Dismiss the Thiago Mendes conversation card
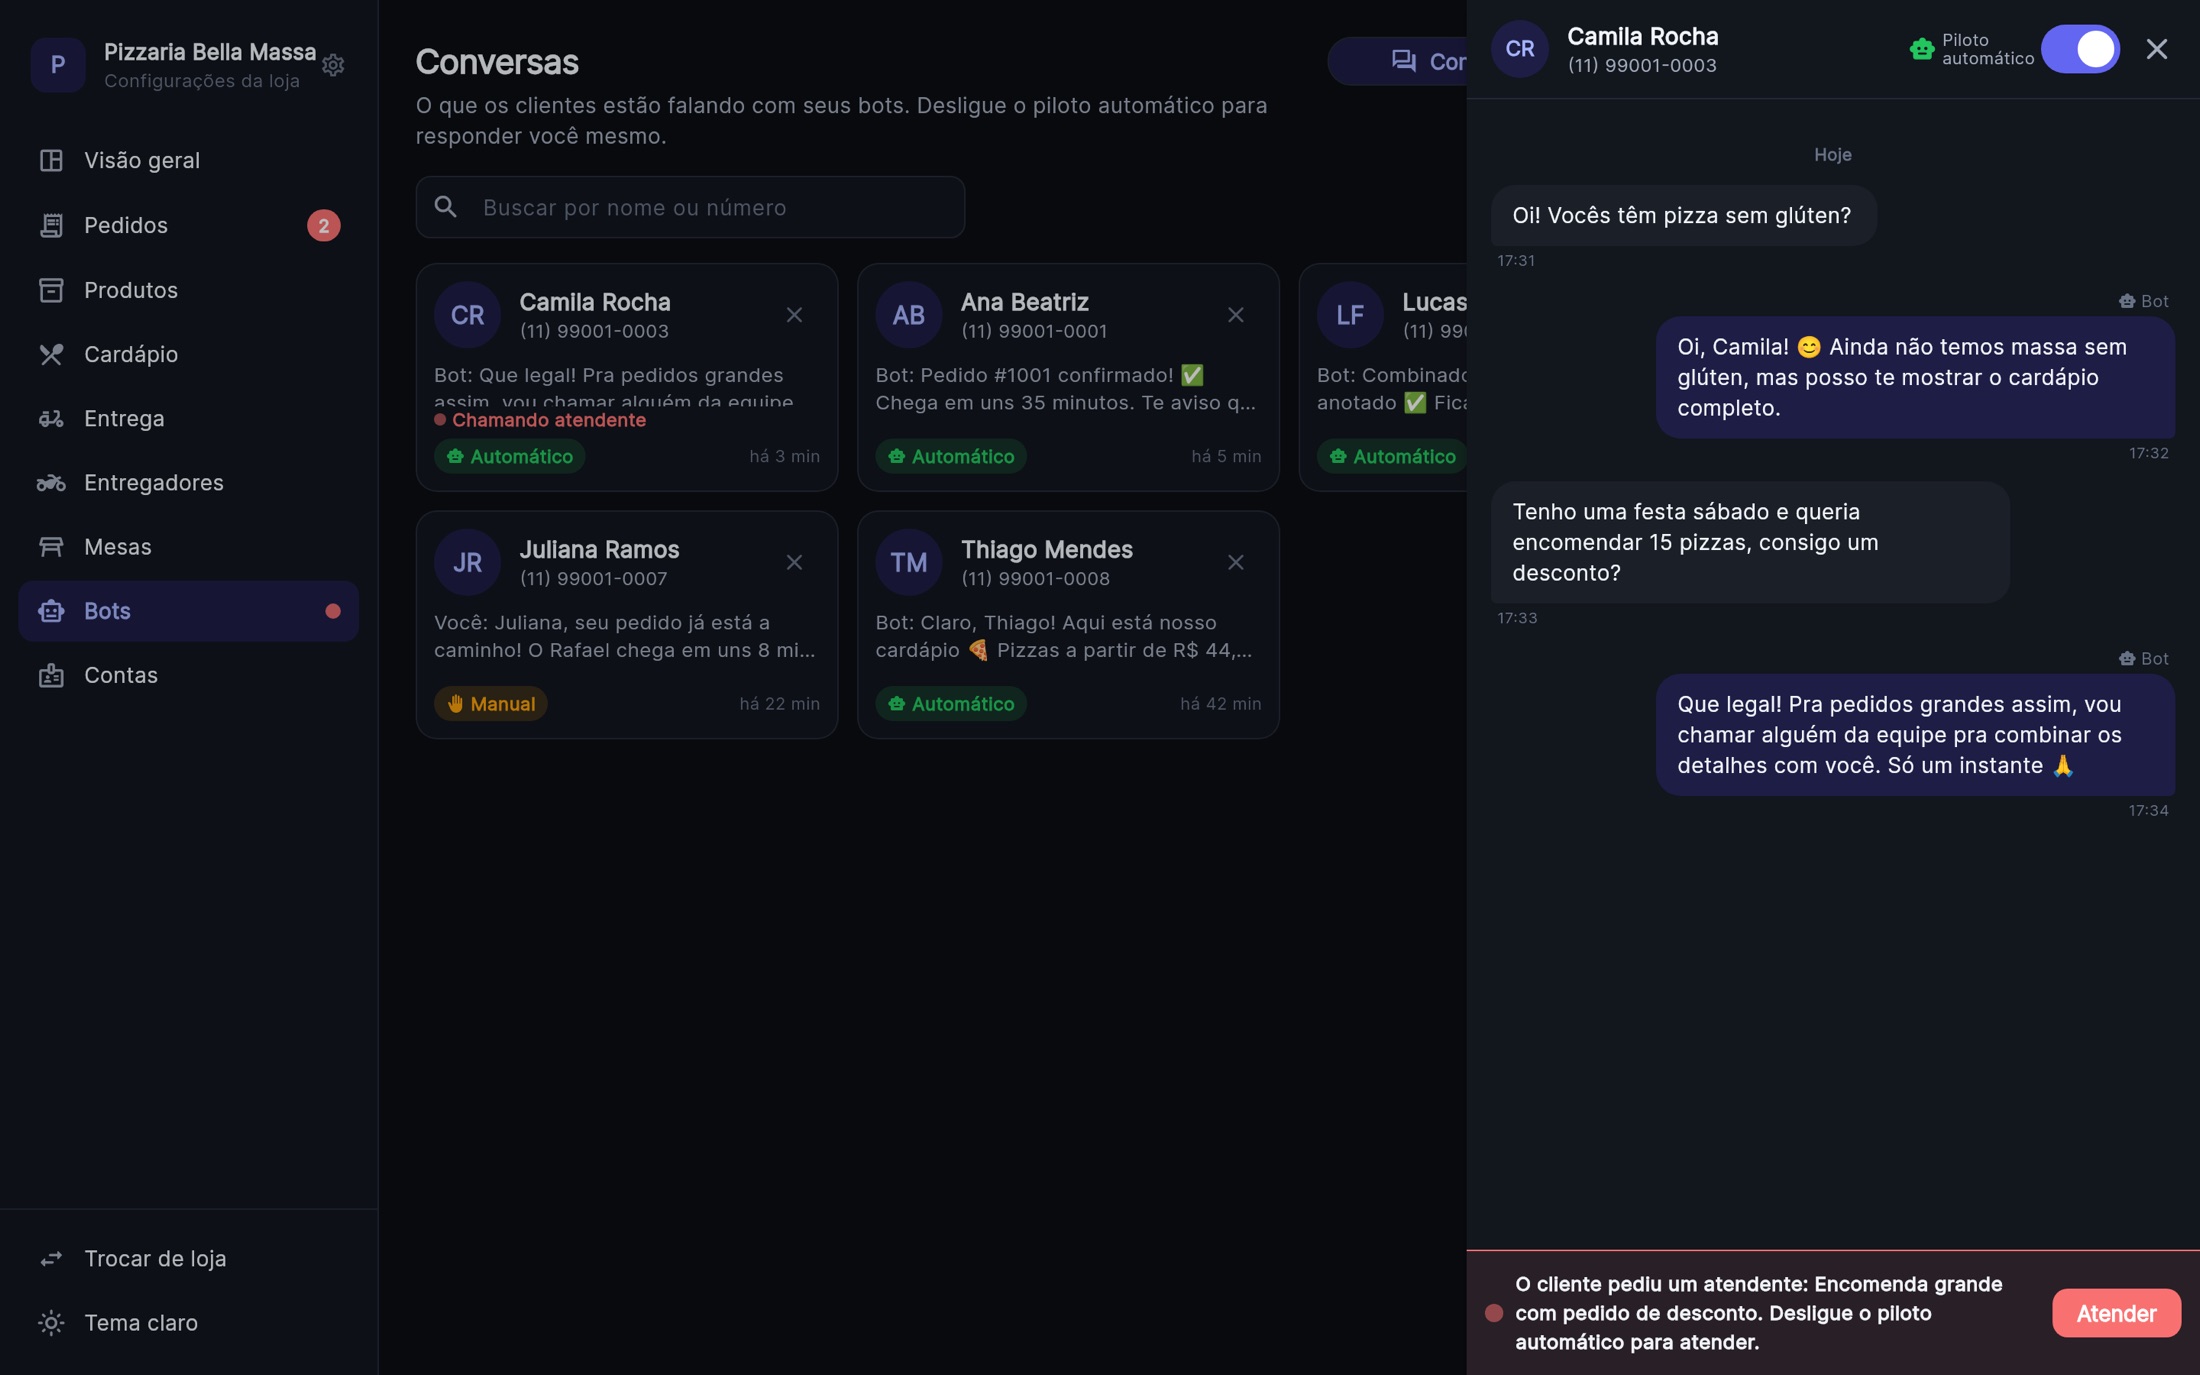2200x1375 pixels. pyautogui.click(x=1236, y=562)
